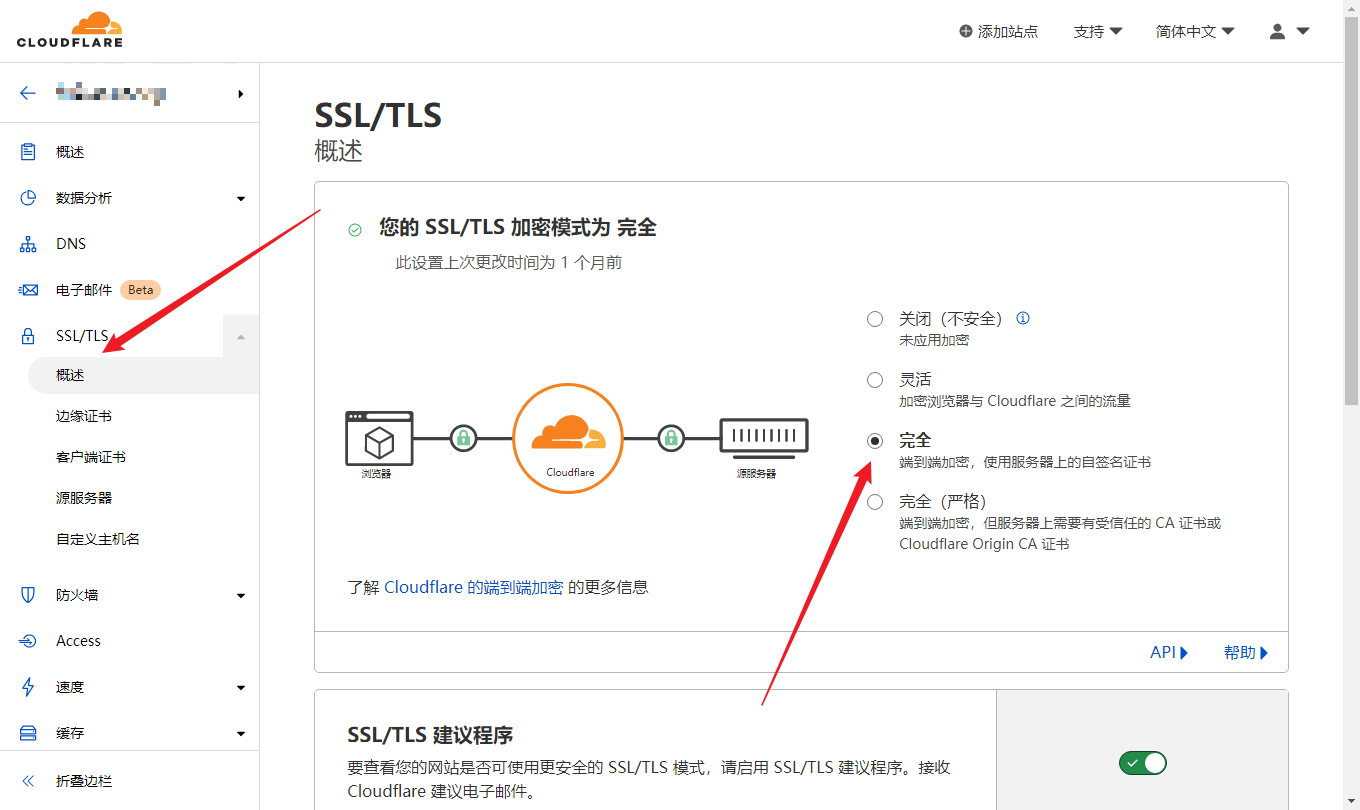The width and height of the screenshot is (1360, 810).
Task: Click the green check status icon
Action: coord(355,230)
